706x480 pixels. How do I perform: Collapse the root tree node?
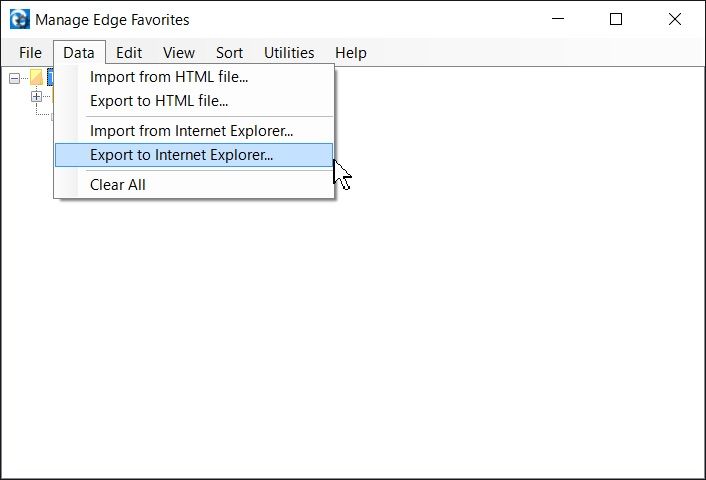coord(14,79)
